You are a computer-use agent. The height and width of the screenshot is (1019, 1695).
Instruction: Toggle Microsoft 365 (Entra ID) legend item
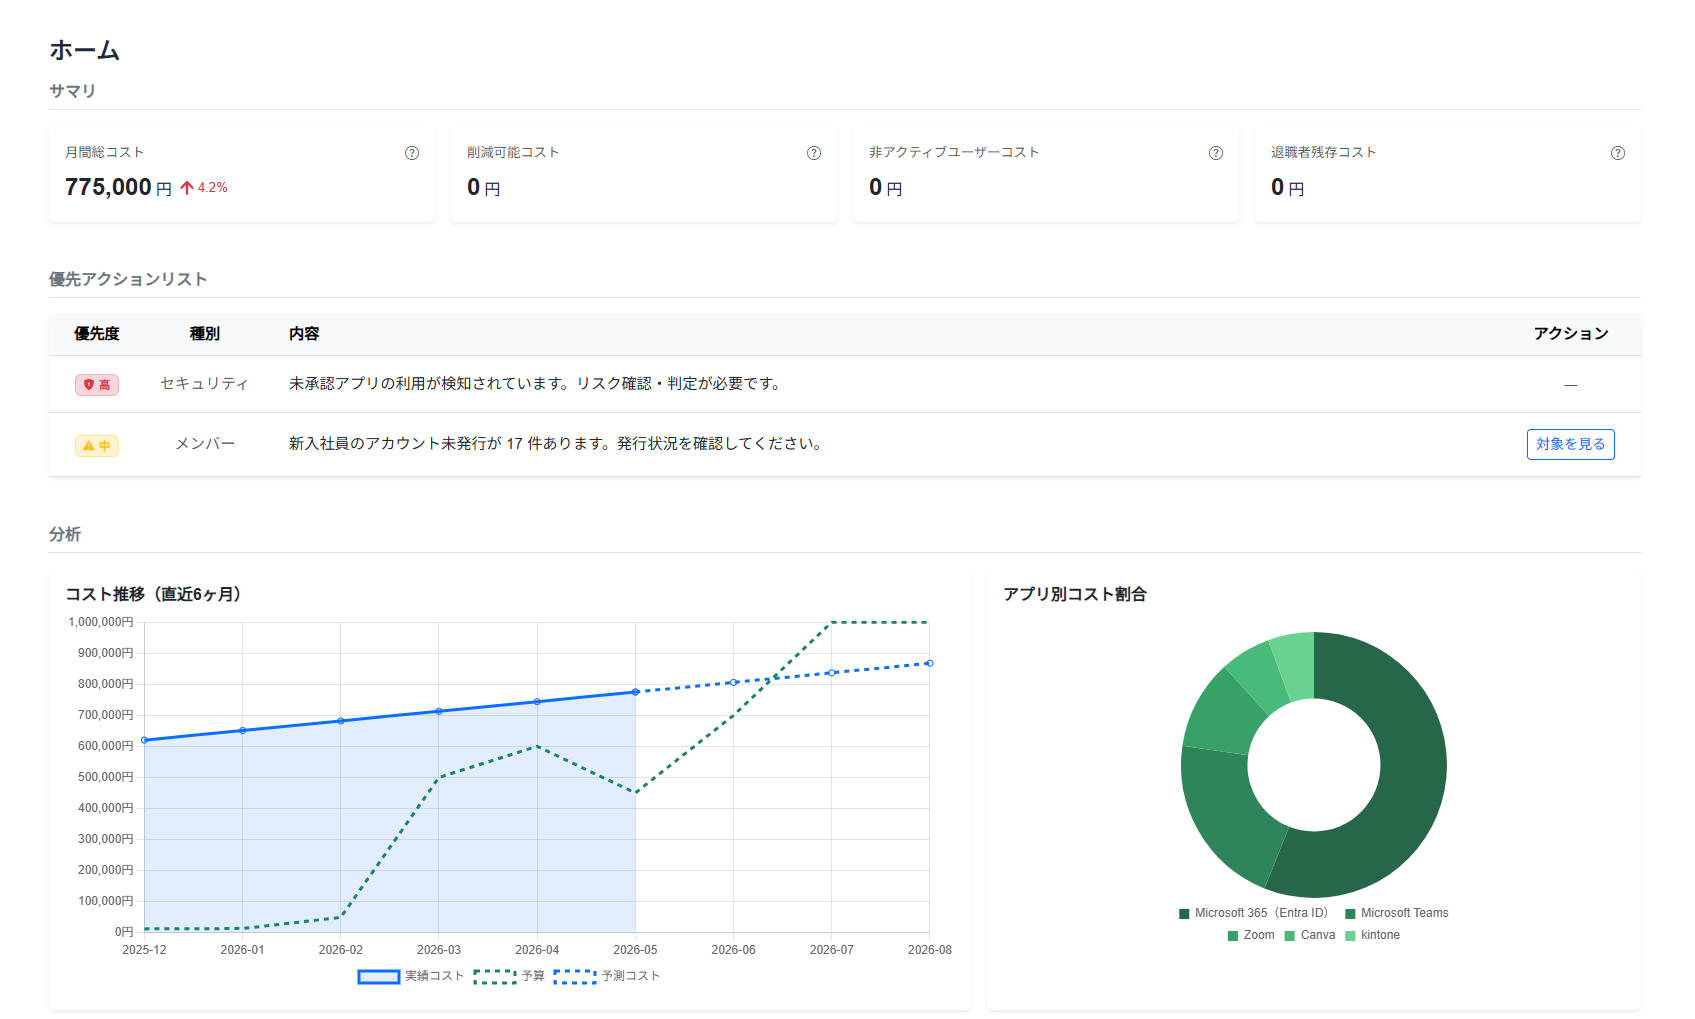pyautogui.click(x=1254, y=913)
